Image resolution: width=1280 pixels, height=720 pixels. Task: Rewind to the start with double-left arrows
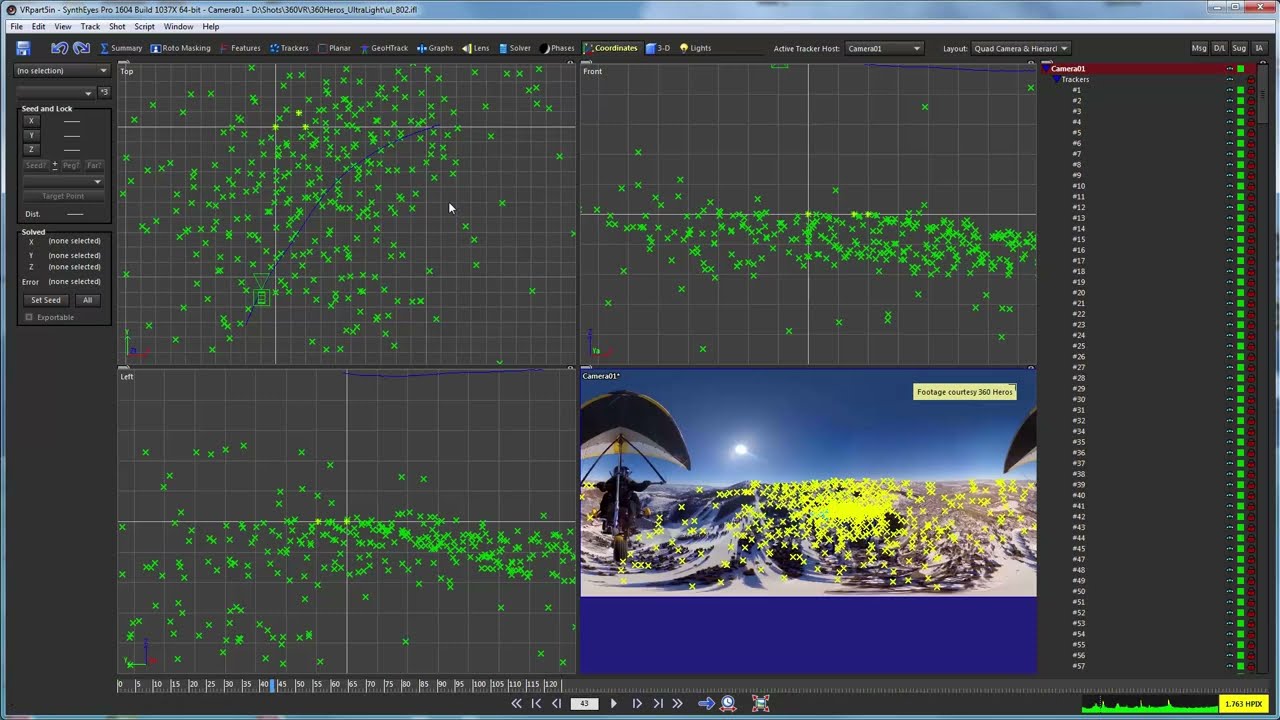click(516, 704)
